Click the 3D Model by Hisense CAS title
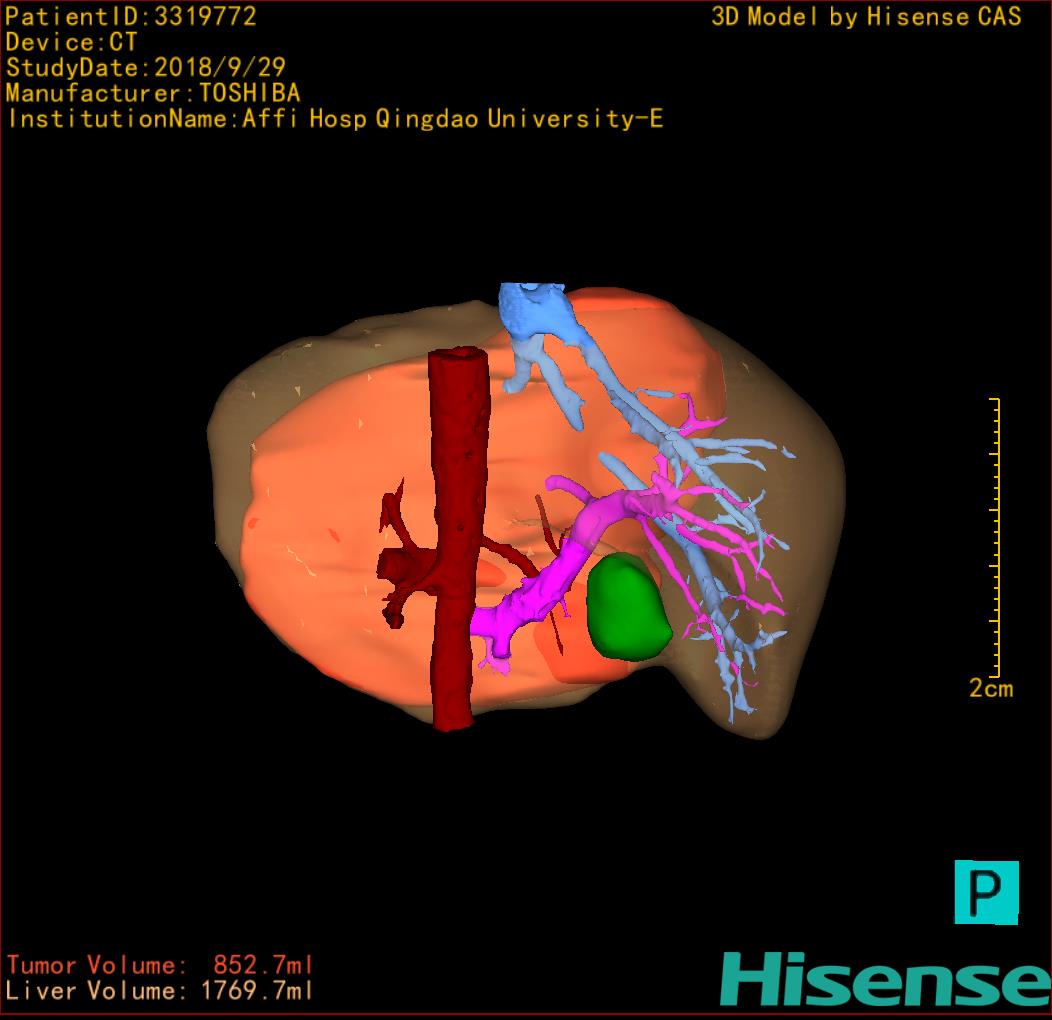Screen dimensions: 1052x1020 (x=866, y=16)
